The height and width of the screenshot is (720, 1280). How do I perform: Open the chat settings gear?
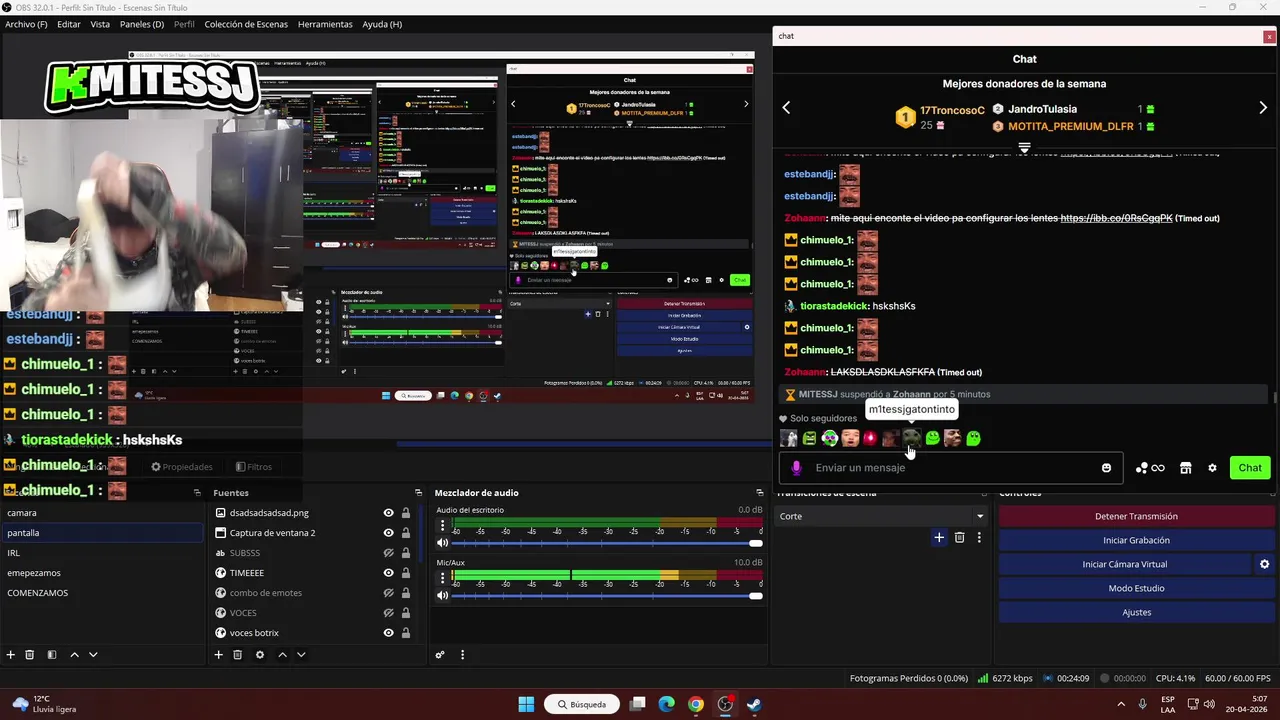[x=1212, y=468]
